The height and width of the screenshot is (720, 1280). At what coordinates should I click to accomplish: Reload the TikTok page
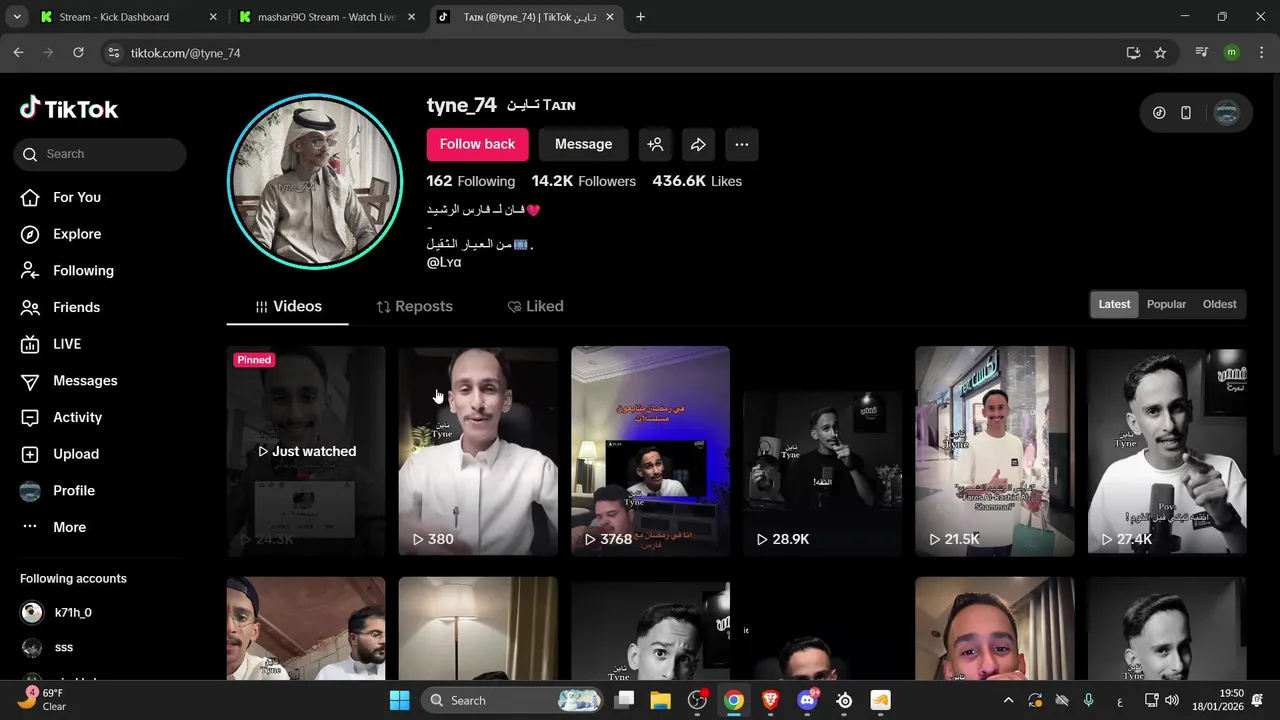78,53
